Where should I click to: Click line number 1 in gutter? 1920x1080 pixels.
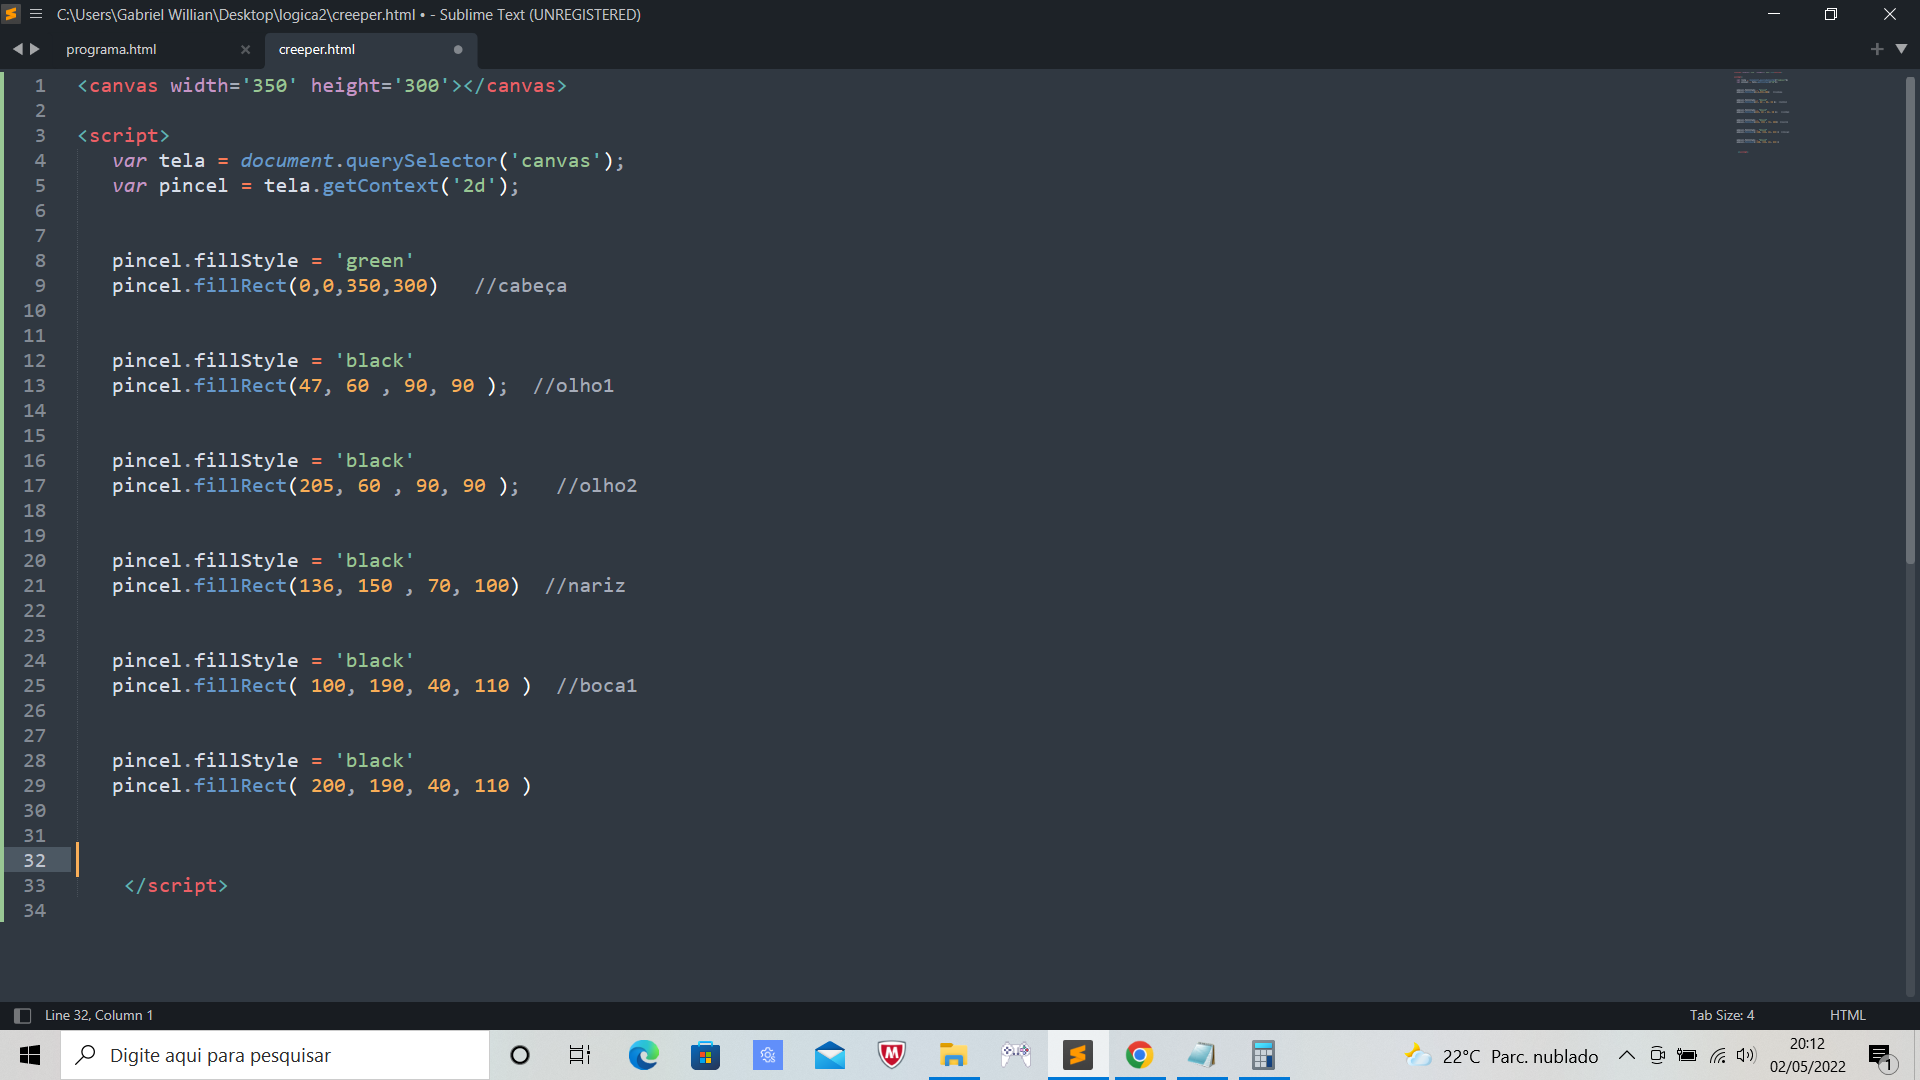[40, 85]
